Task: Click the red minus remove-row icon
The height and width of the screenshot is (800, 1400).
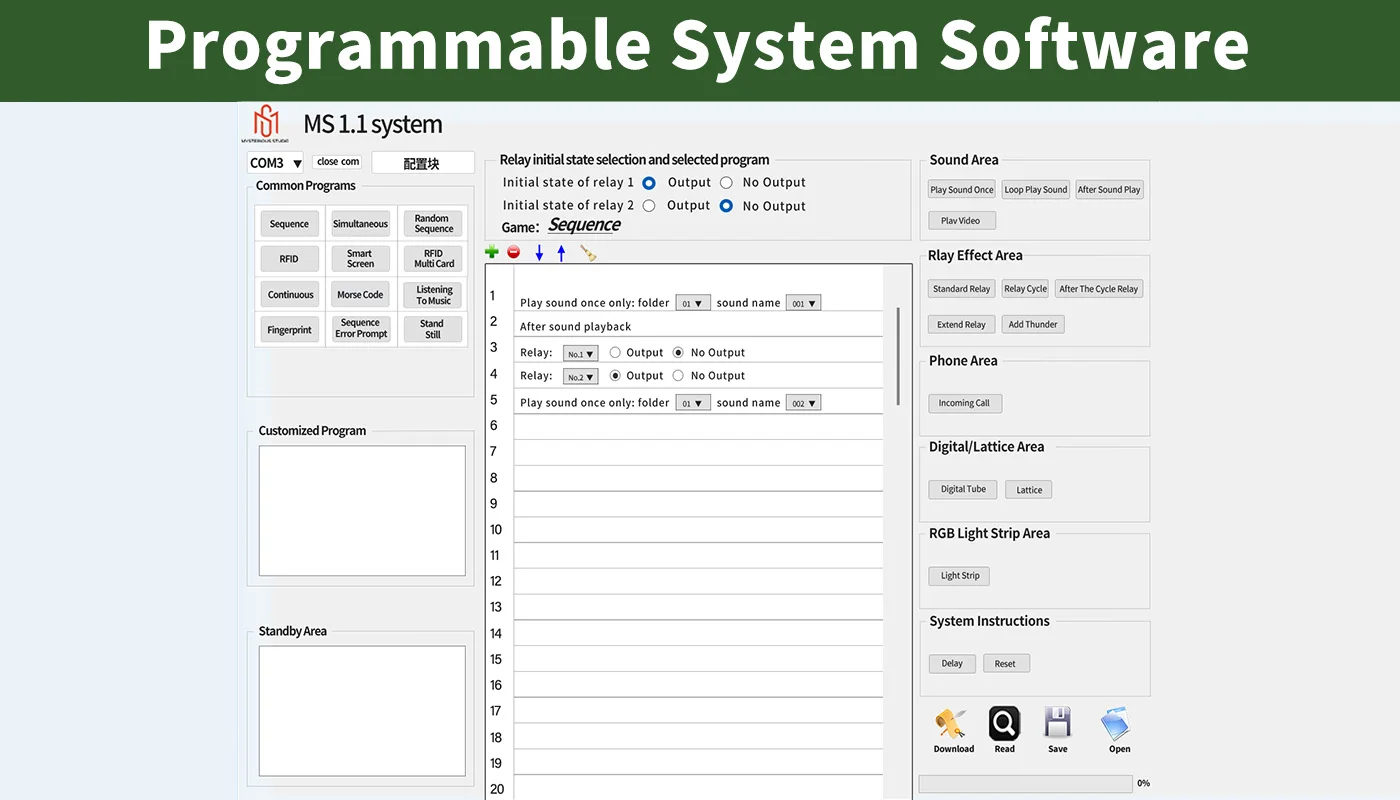Action: click(514, 253)
